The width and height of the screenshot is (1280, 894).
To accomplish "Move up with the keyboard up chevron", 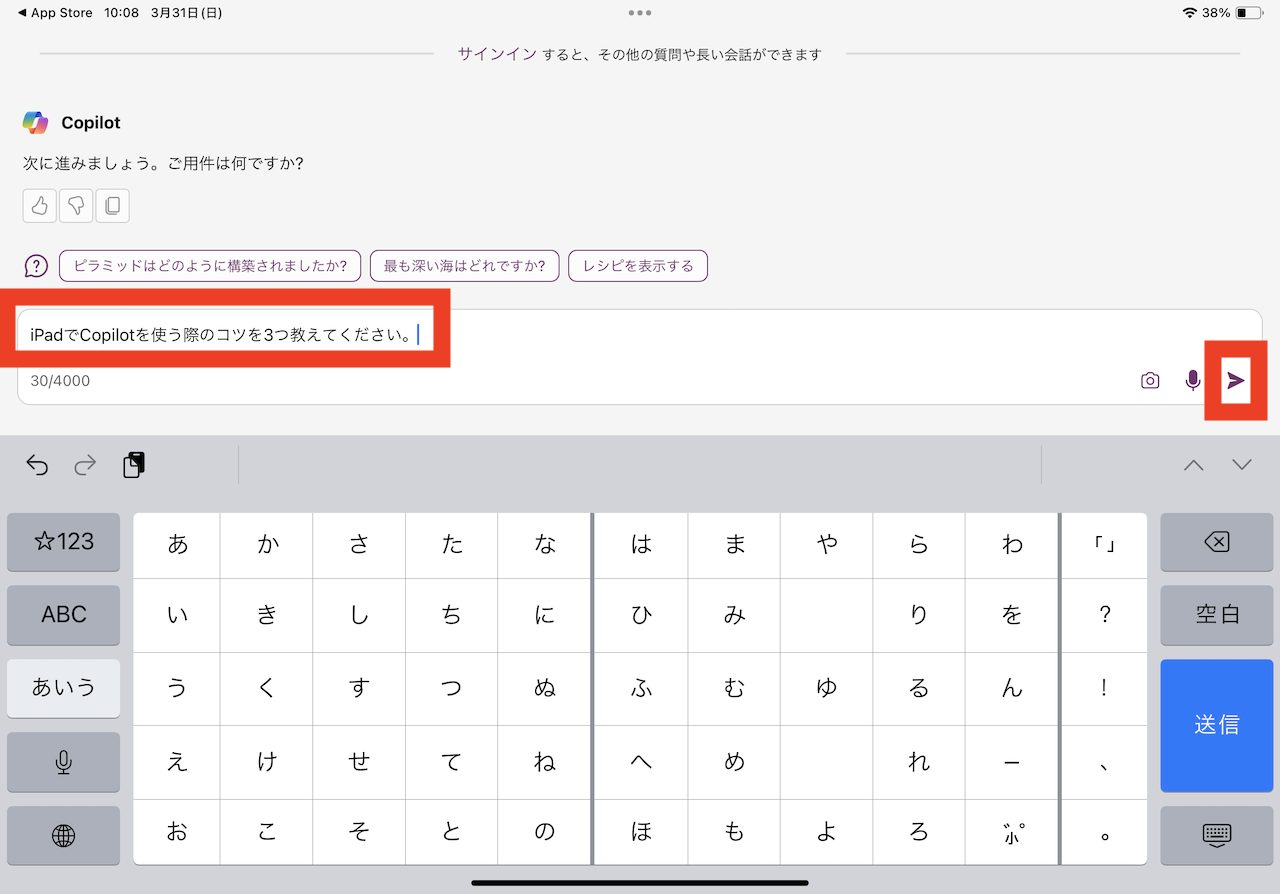I will (1194, 465).
